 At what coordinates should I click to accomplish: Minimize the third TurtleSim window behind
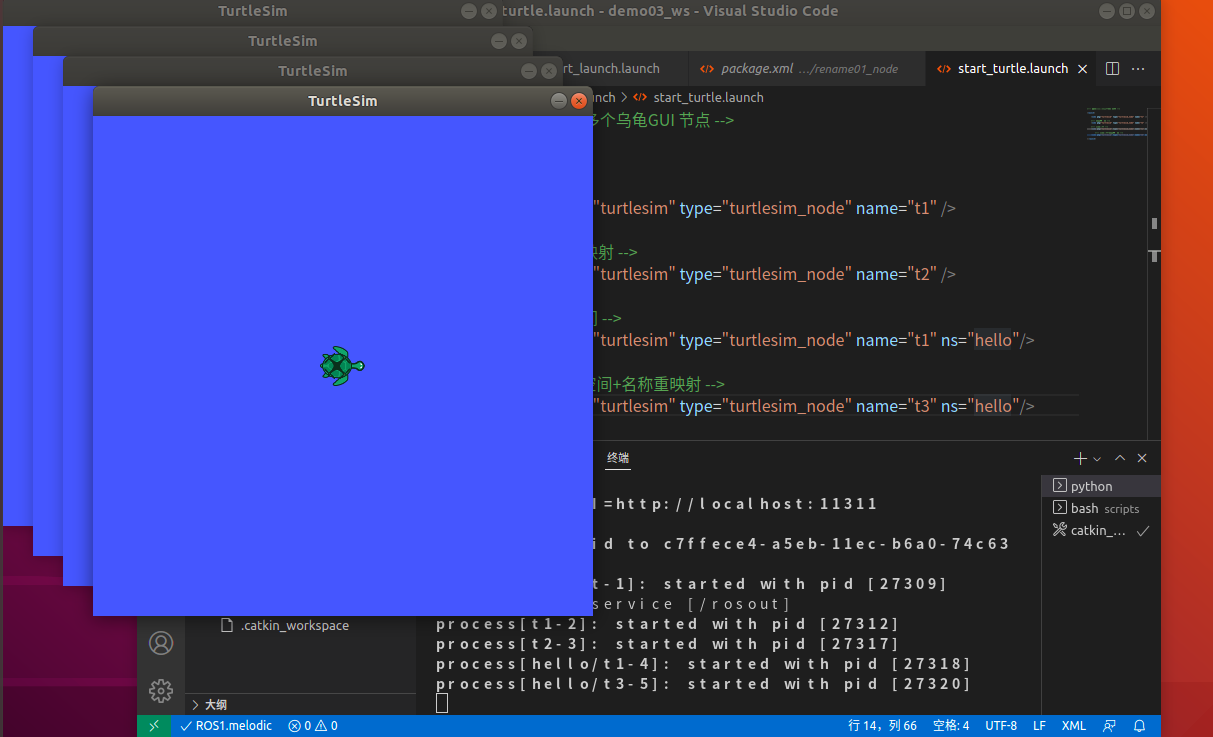click(499, 41)
